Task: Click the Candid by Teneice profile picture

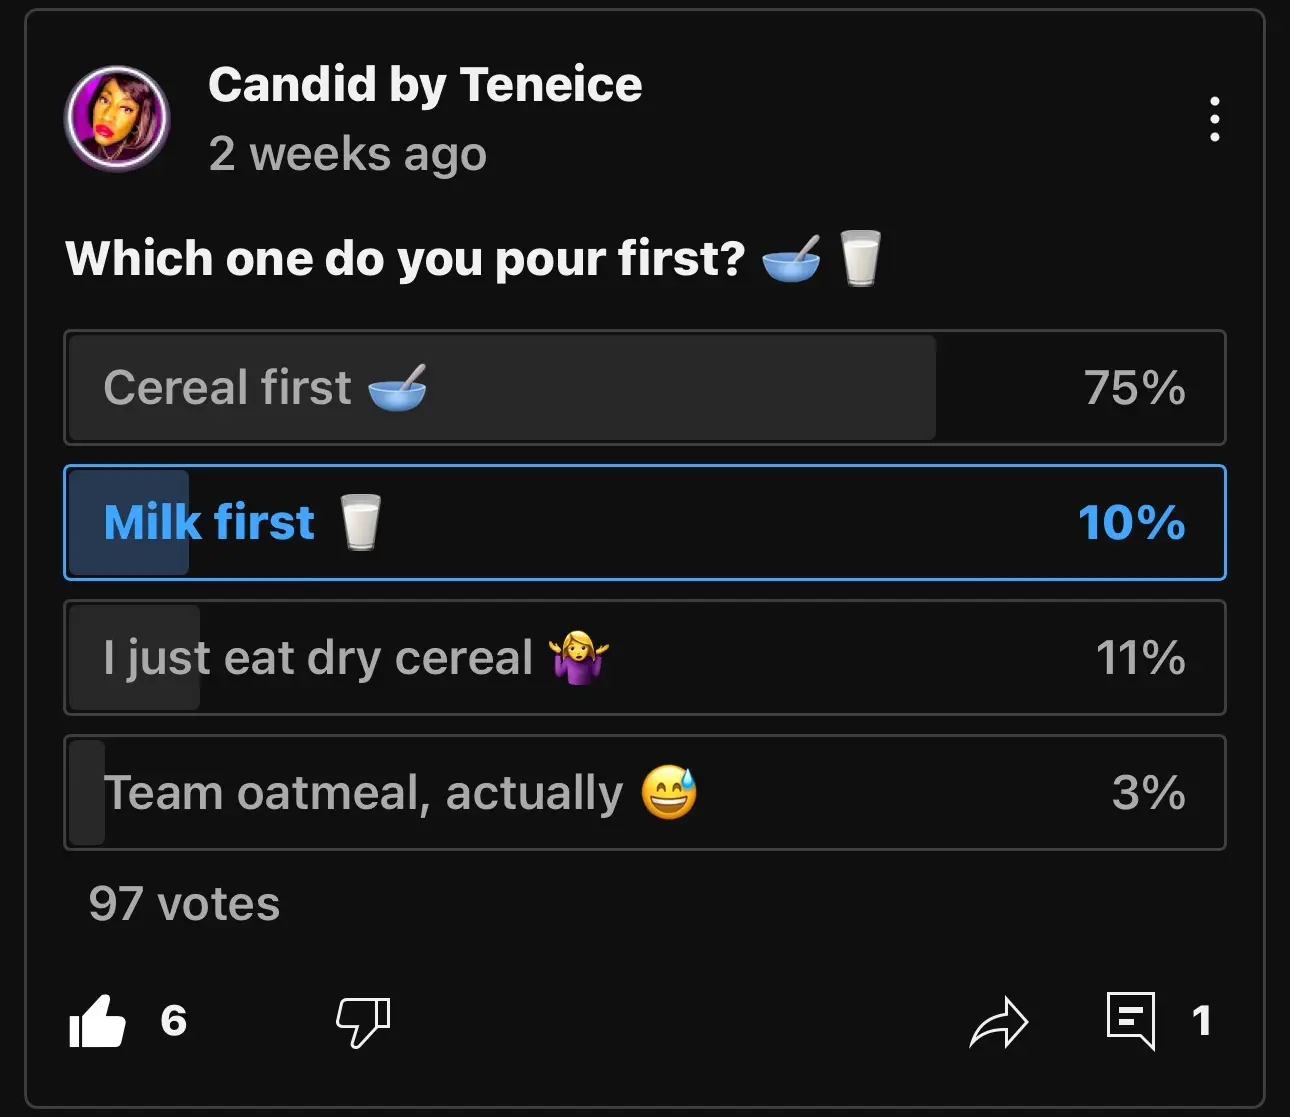Action: pos(117,118)
